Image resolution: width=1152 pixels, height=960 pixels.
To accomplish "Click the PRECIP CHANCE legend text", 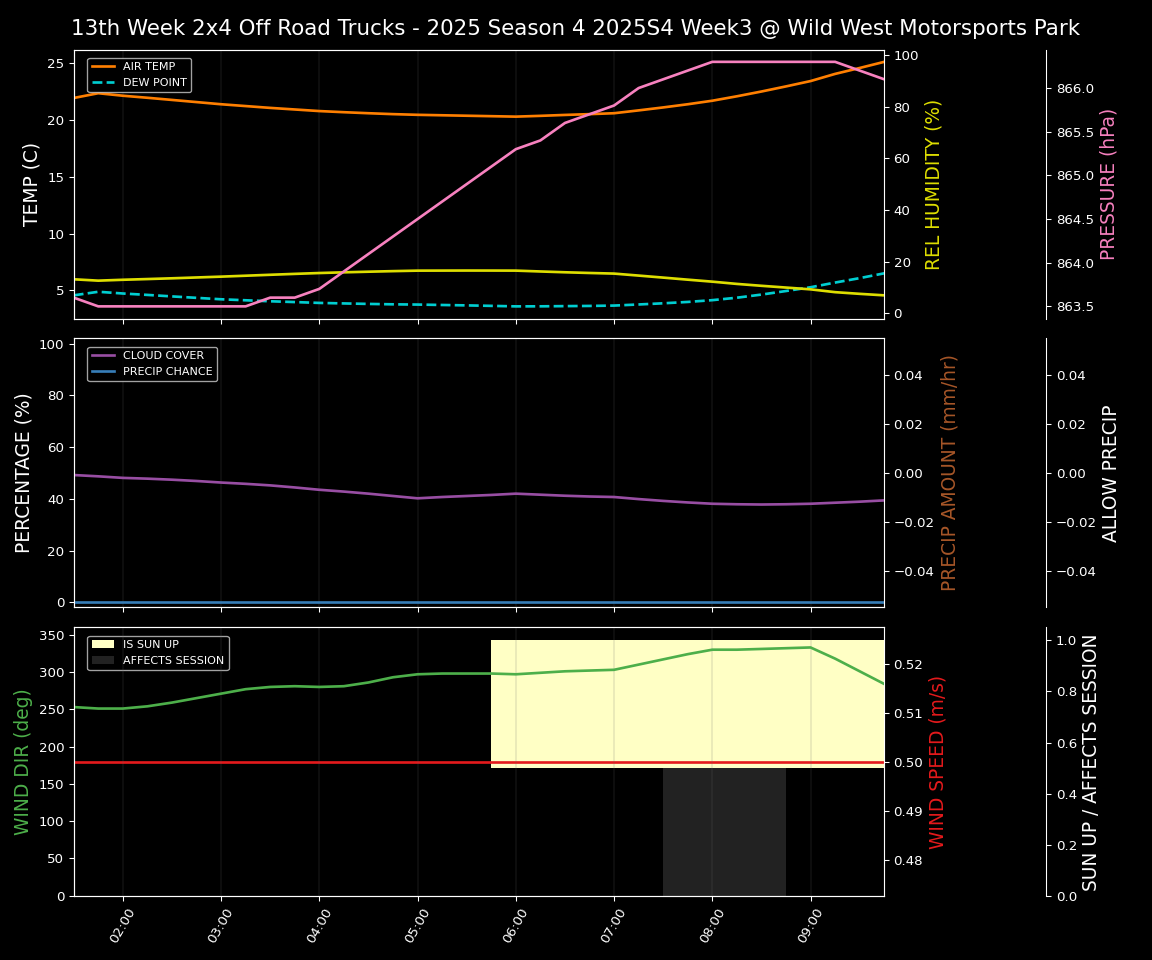I will (167, 370).
